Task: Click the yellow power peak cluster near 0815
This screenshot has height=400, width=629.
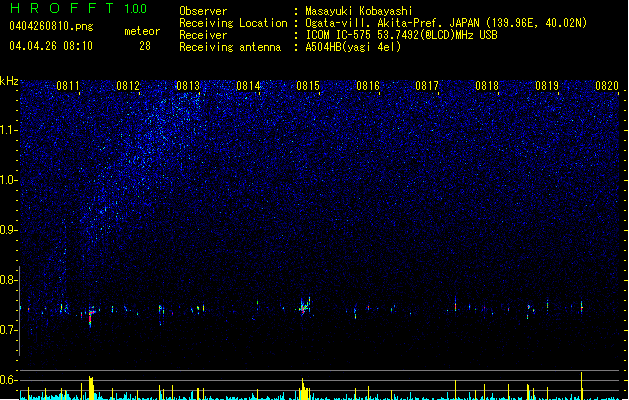Action: [305, 389]
